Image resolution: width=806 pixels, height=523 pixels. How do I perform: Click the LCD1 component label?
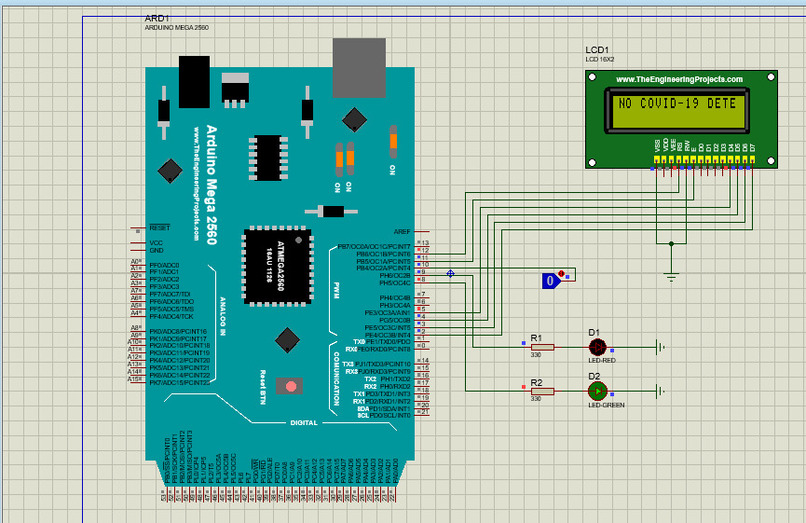597,50
